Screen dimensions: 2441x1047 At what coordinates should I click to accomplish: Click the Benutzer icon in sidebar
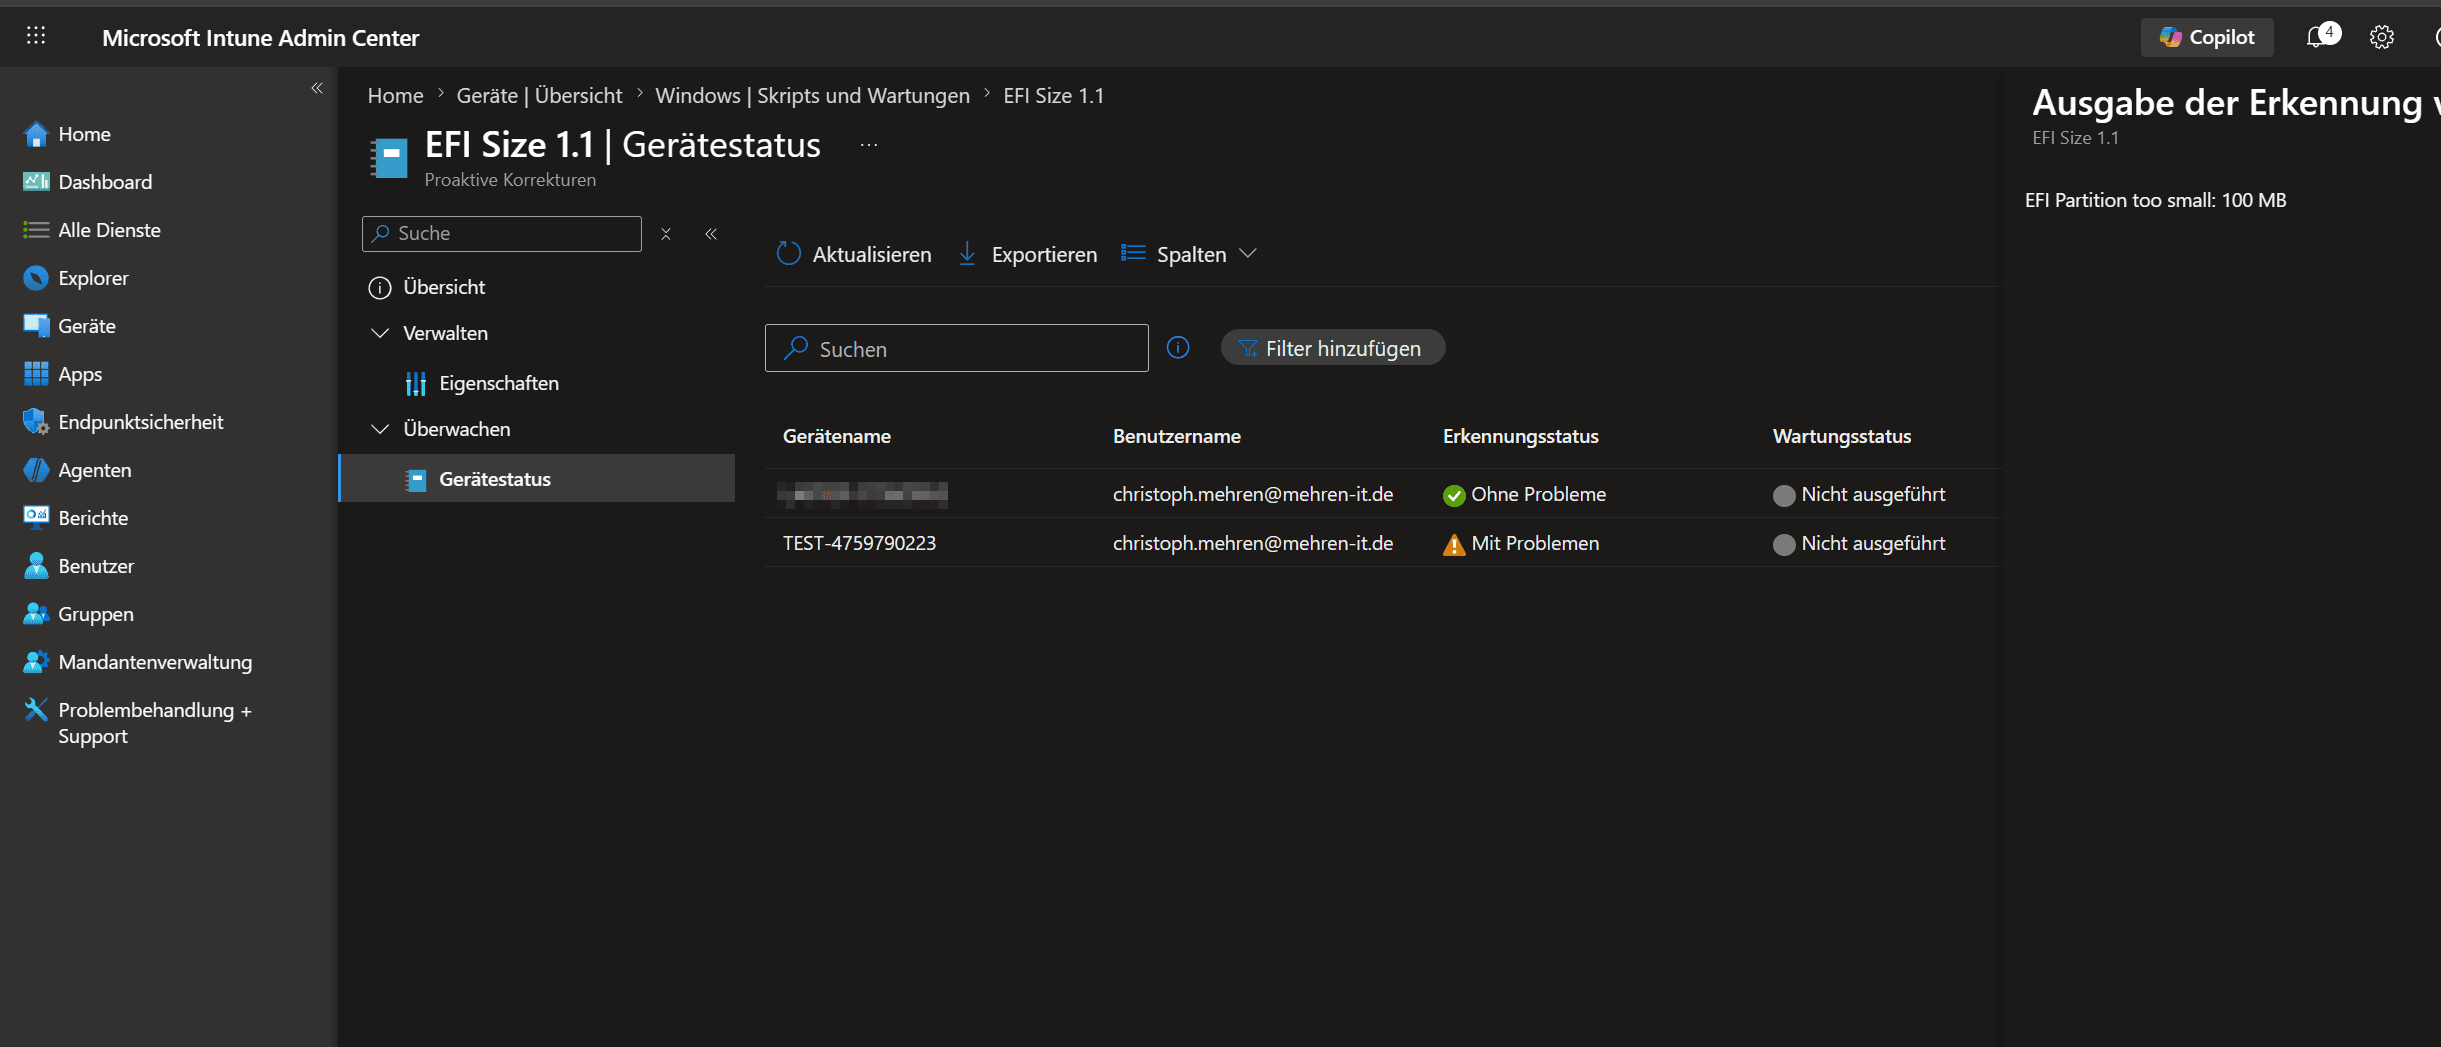click(x=36, y=566)
